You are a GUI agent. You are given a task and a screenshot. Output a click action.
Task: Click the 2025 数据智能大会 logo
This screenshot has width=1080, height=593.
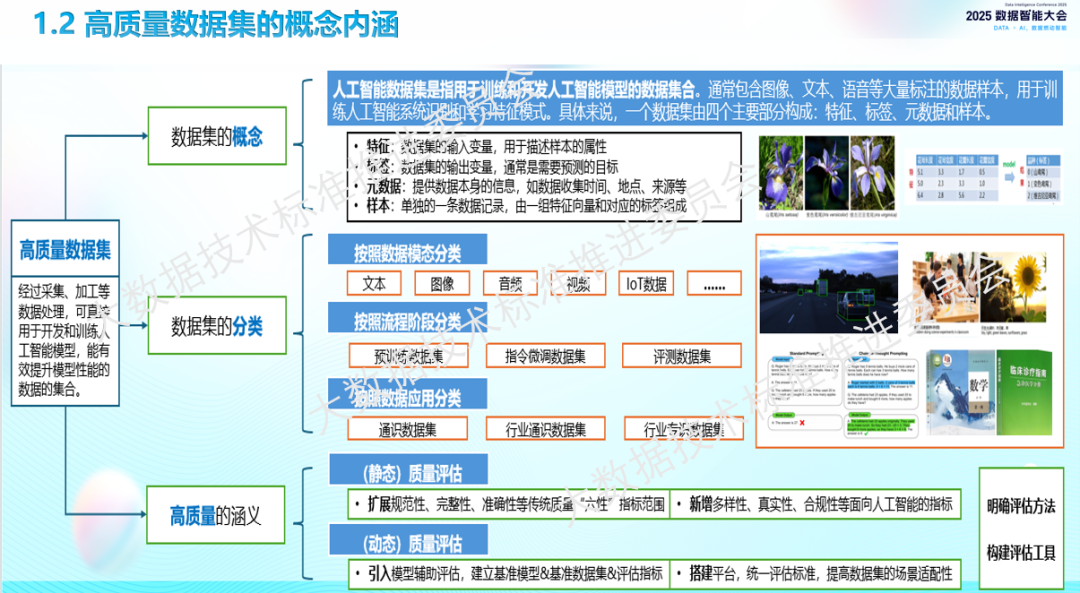click(x=1015, y=16)
